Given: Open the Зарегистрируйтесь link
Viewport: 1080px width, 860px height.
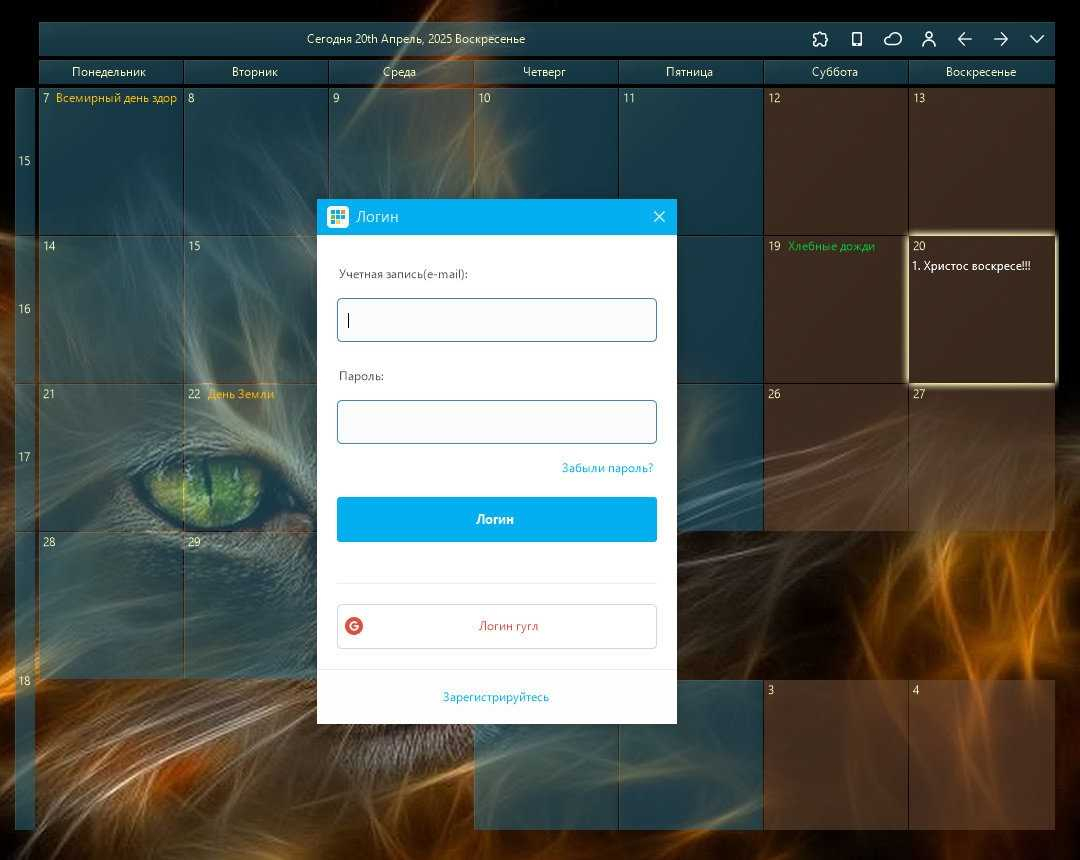Looking at the screenshot, I should tap(495, 697).
